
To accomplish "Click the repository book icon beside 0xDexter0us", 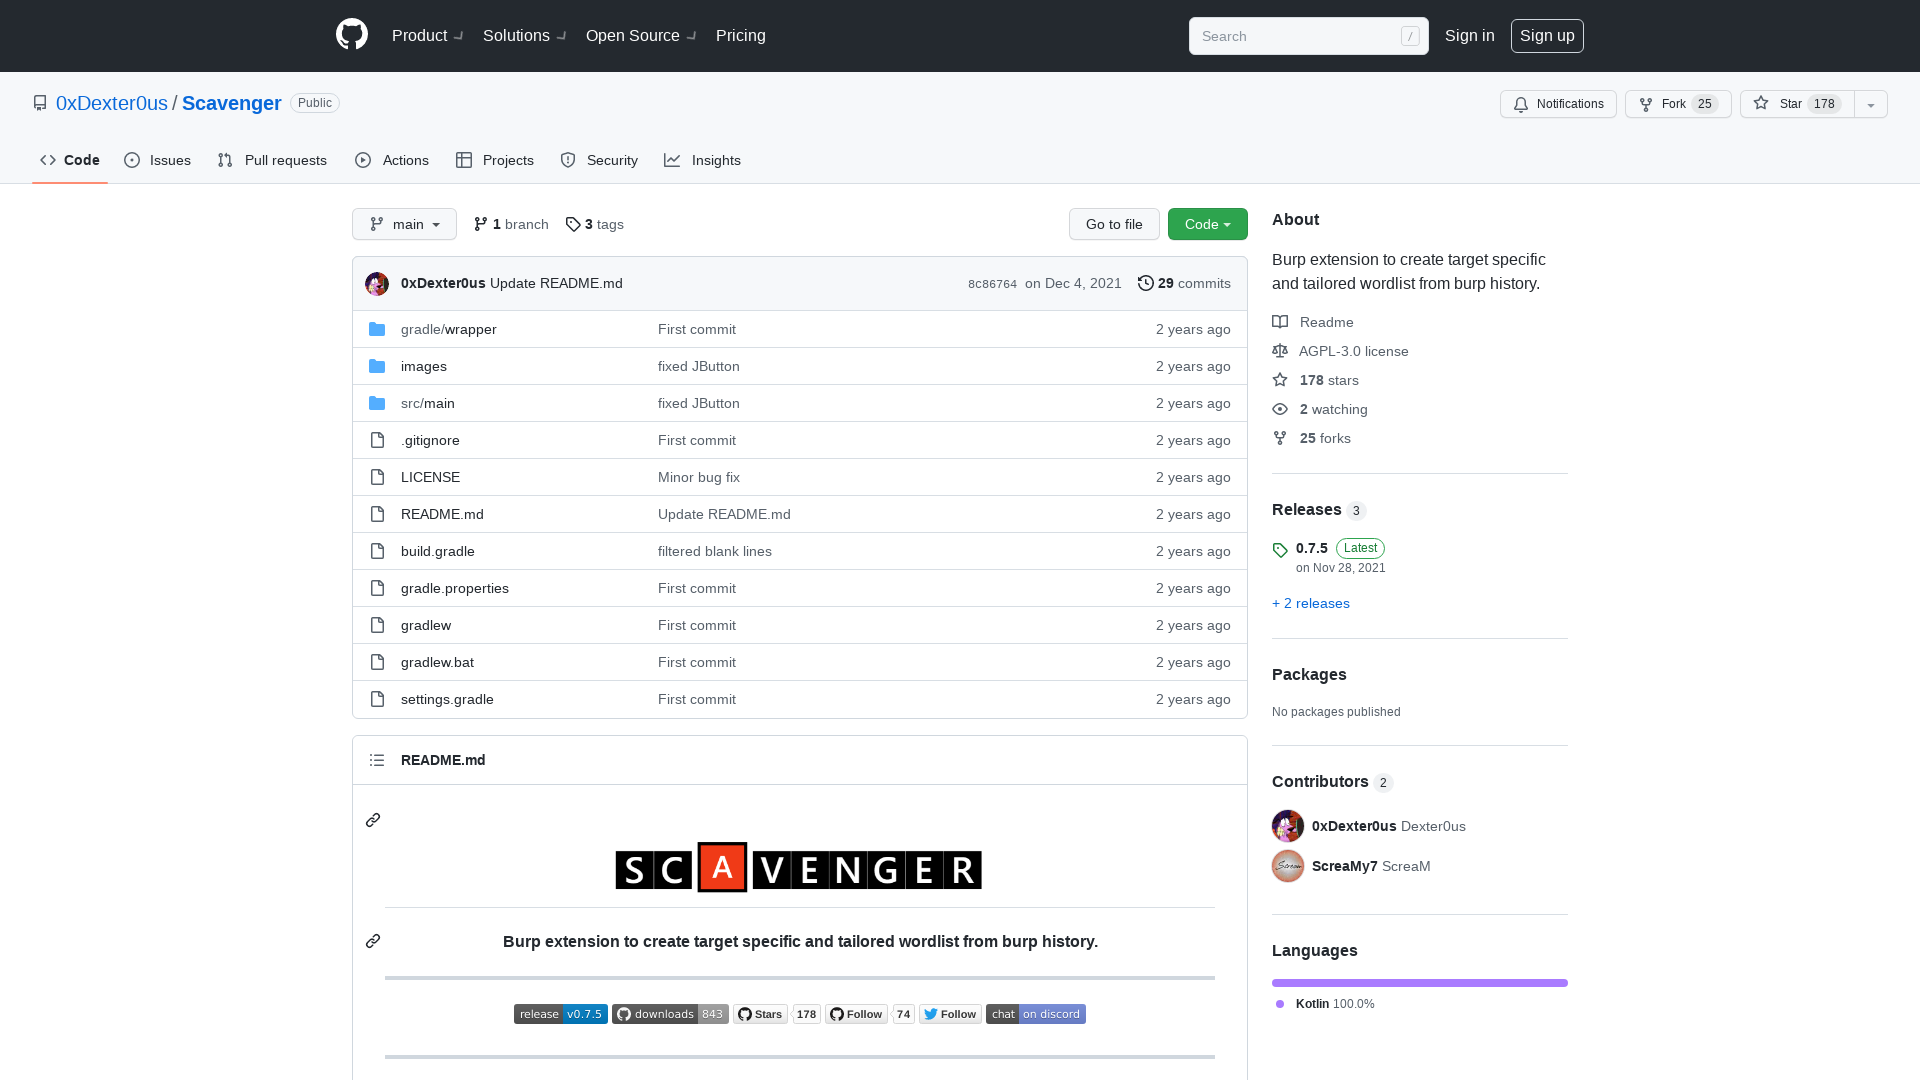I will pyautogui.click(x=40, y=103).
